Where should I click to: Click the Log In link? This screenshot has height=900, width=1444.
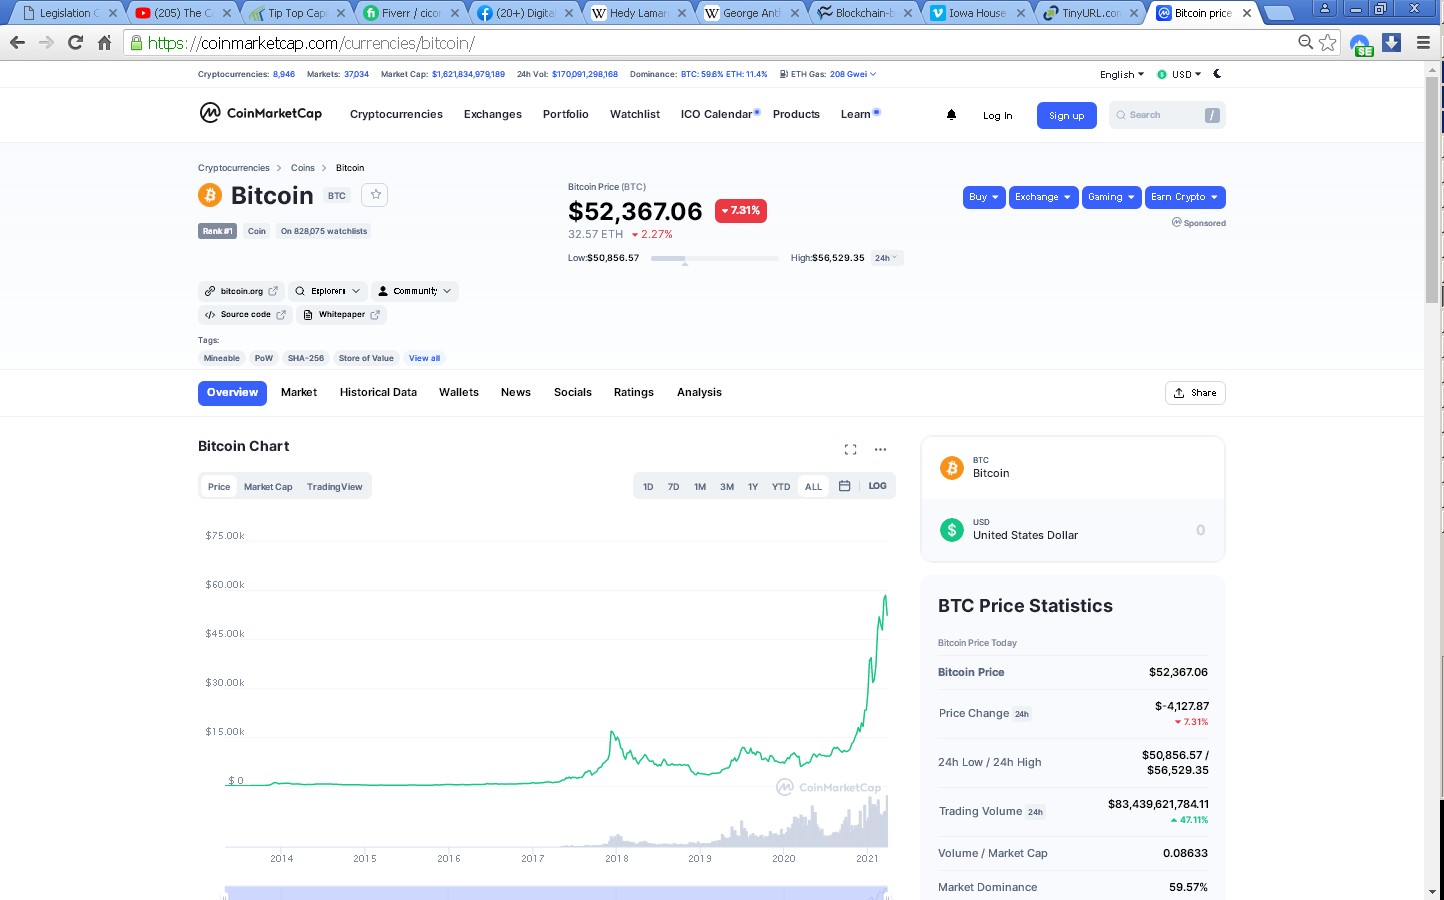(x=997, y=116)
